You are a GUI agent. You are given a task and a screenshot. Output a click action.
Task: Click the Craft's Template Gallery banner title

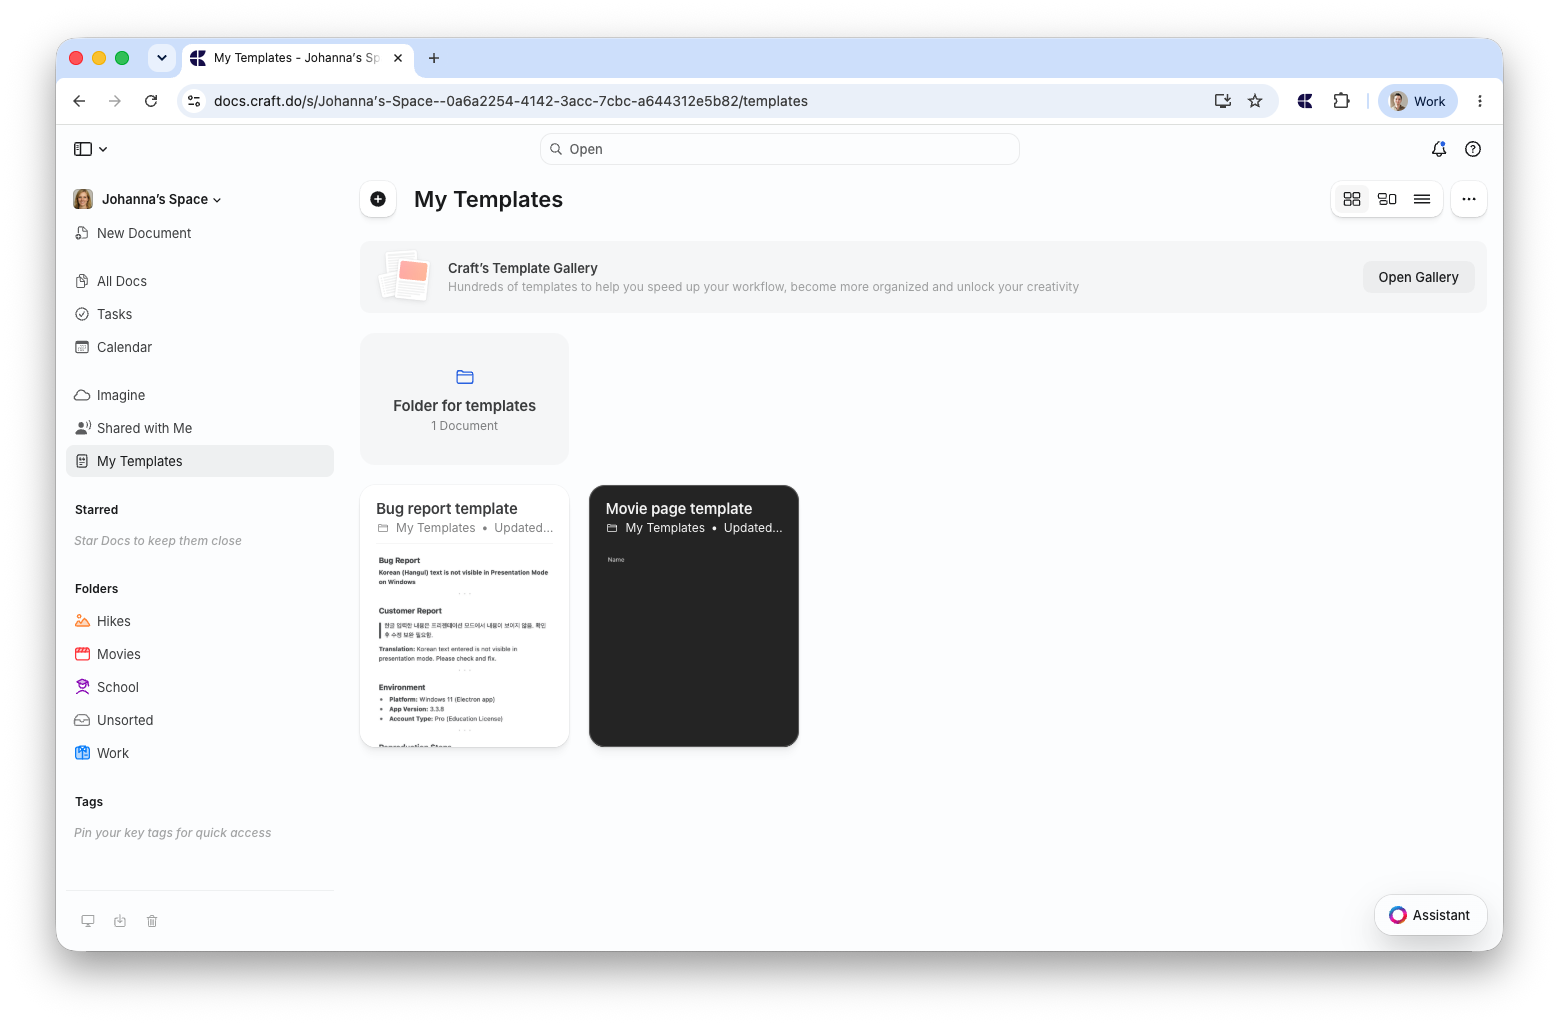tap(523, 268)
